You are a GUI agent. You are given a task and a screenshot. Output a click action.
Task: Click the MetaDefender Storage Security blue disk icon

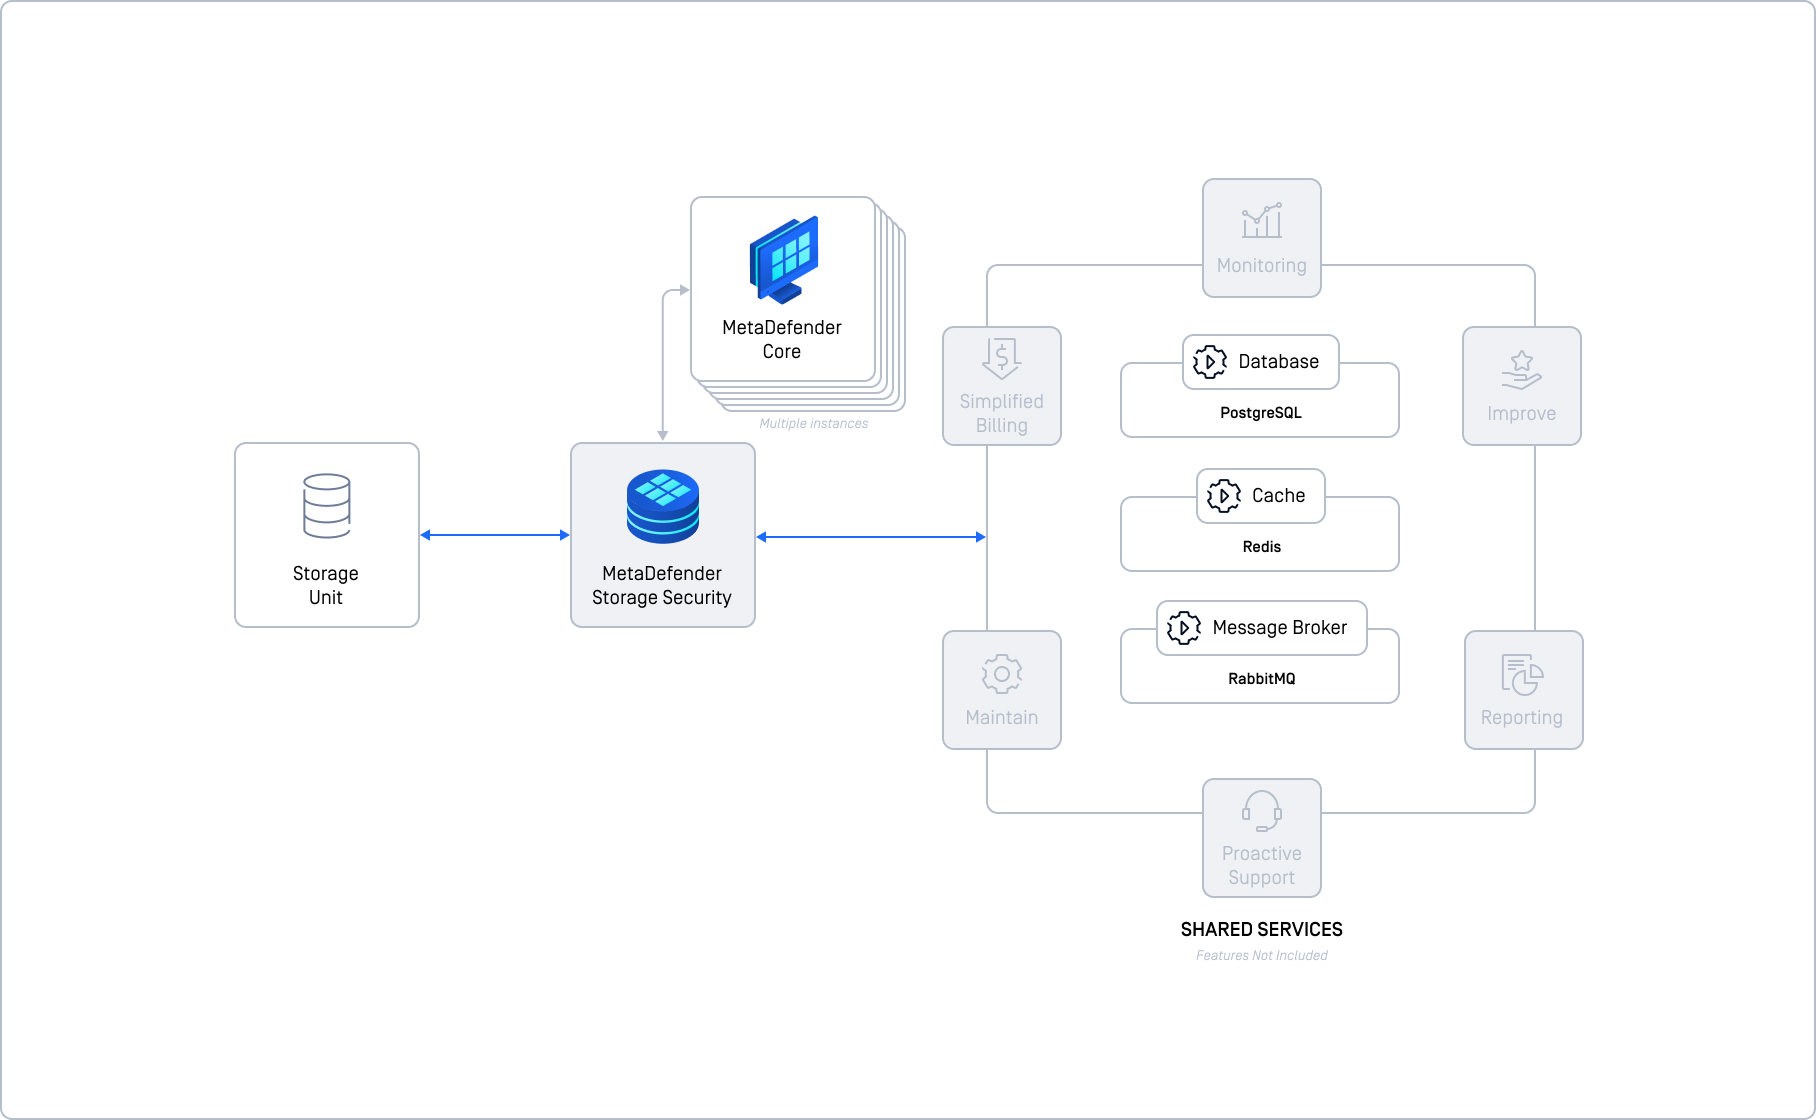[663, 506]
